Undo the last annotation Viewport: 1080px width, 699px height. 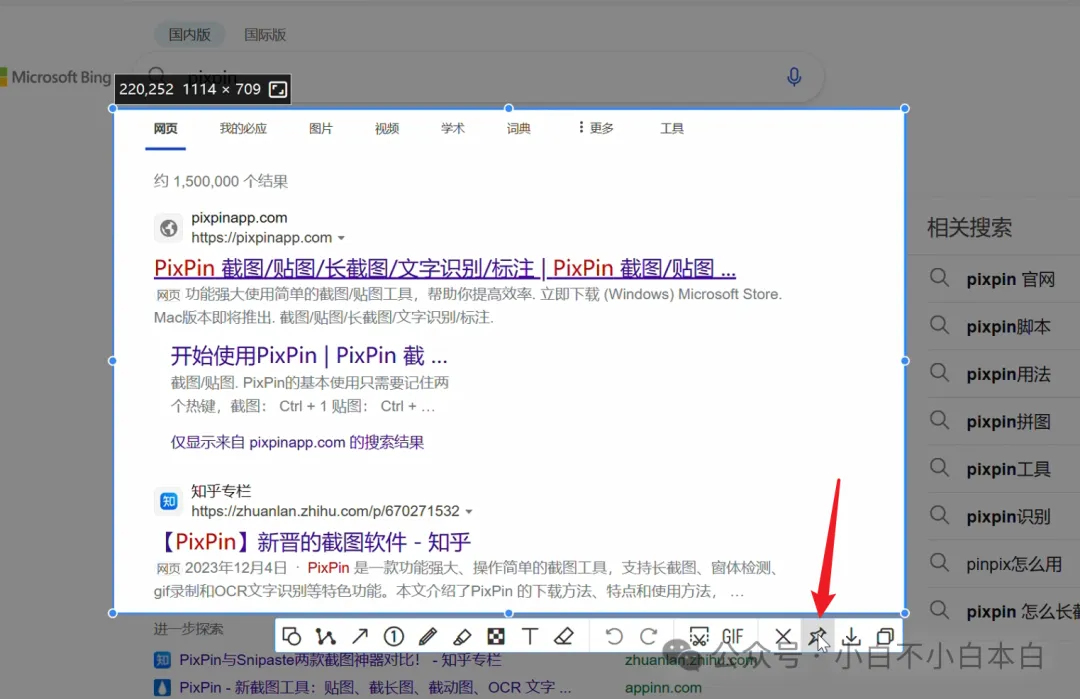(x=614, y=636)
